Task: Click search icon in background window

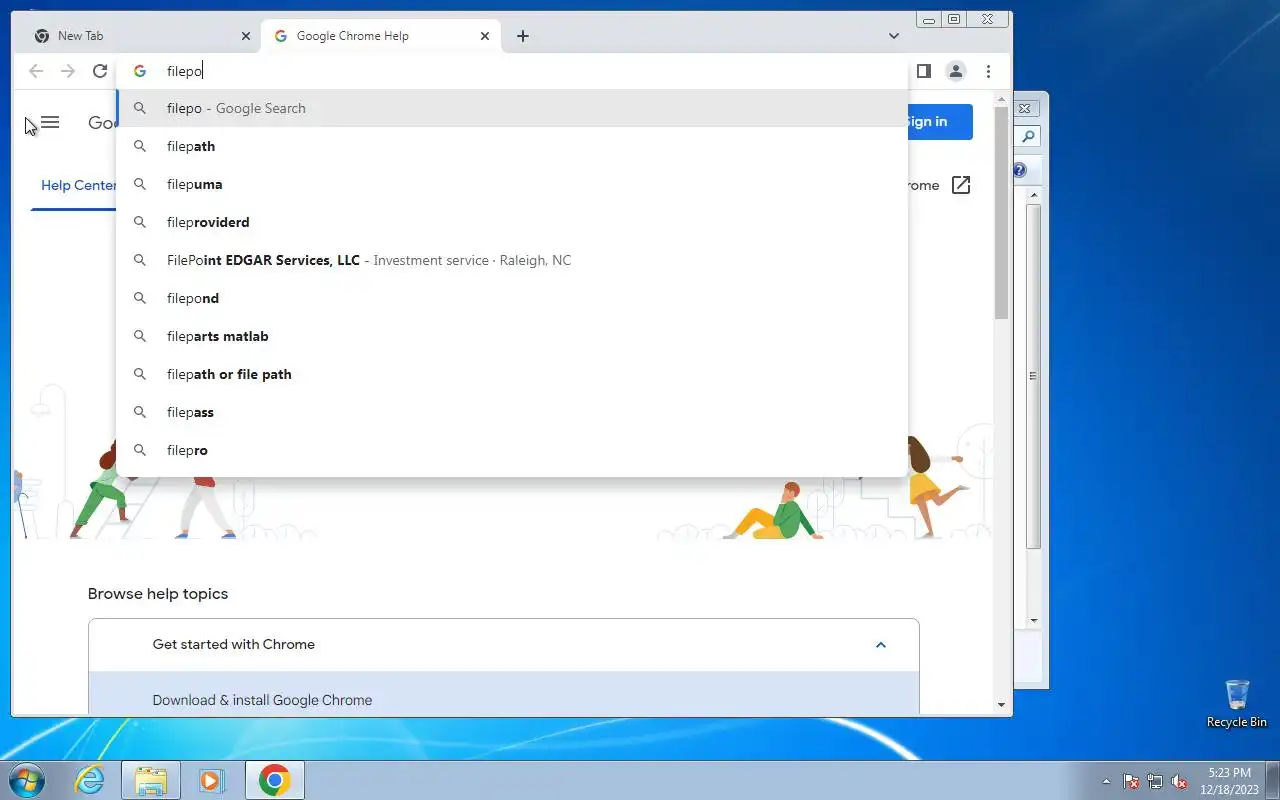Action: [1029, 137]
